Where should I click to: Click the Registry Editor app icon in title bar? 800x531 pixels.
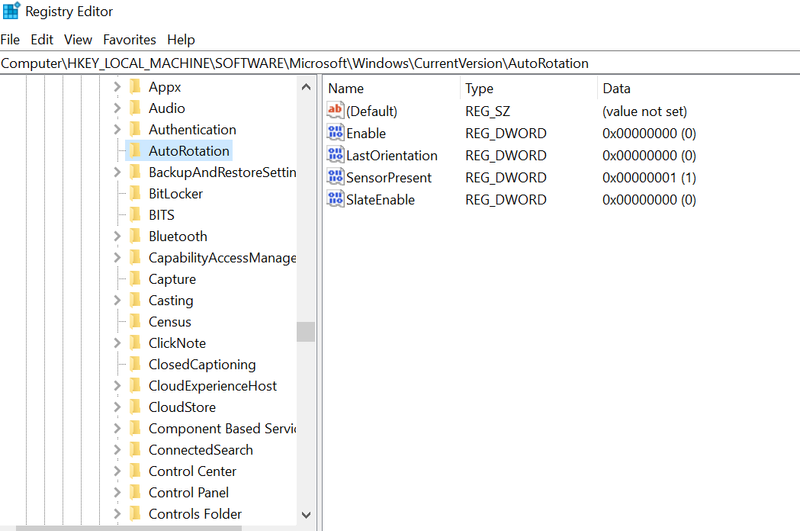[x=11, y=12]
